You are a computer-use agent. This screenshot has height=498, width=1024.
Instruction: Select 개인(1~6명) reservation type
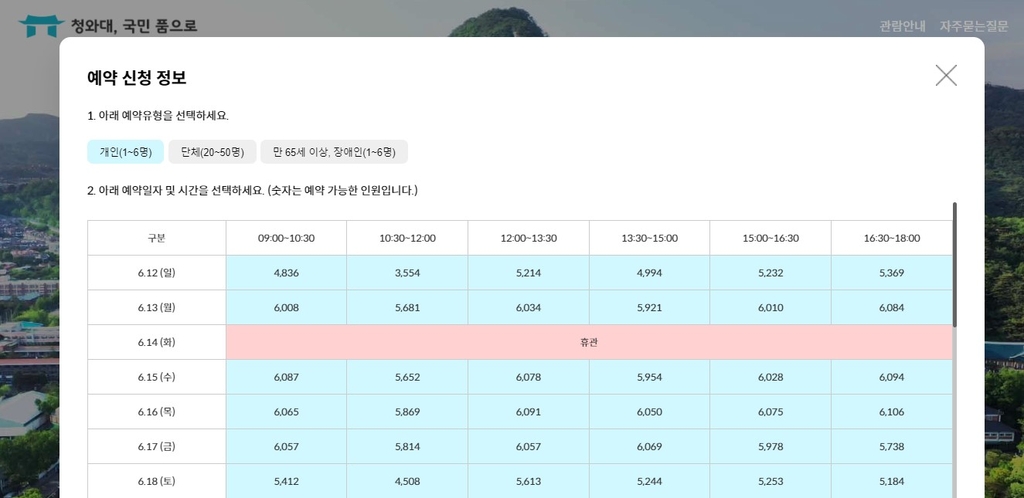pyautogui.click(x=125, y=152)
